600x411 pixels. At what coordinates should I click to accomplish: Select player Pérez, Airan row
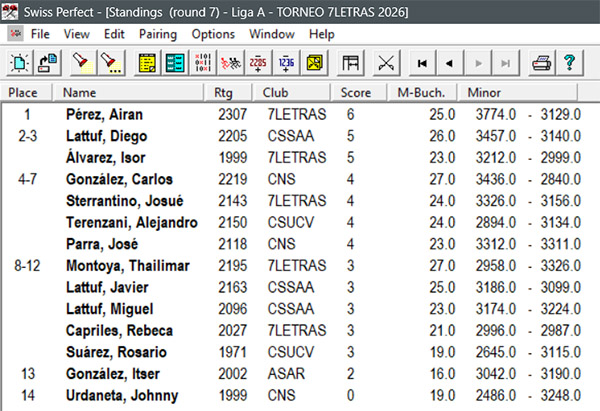(102, 114)
